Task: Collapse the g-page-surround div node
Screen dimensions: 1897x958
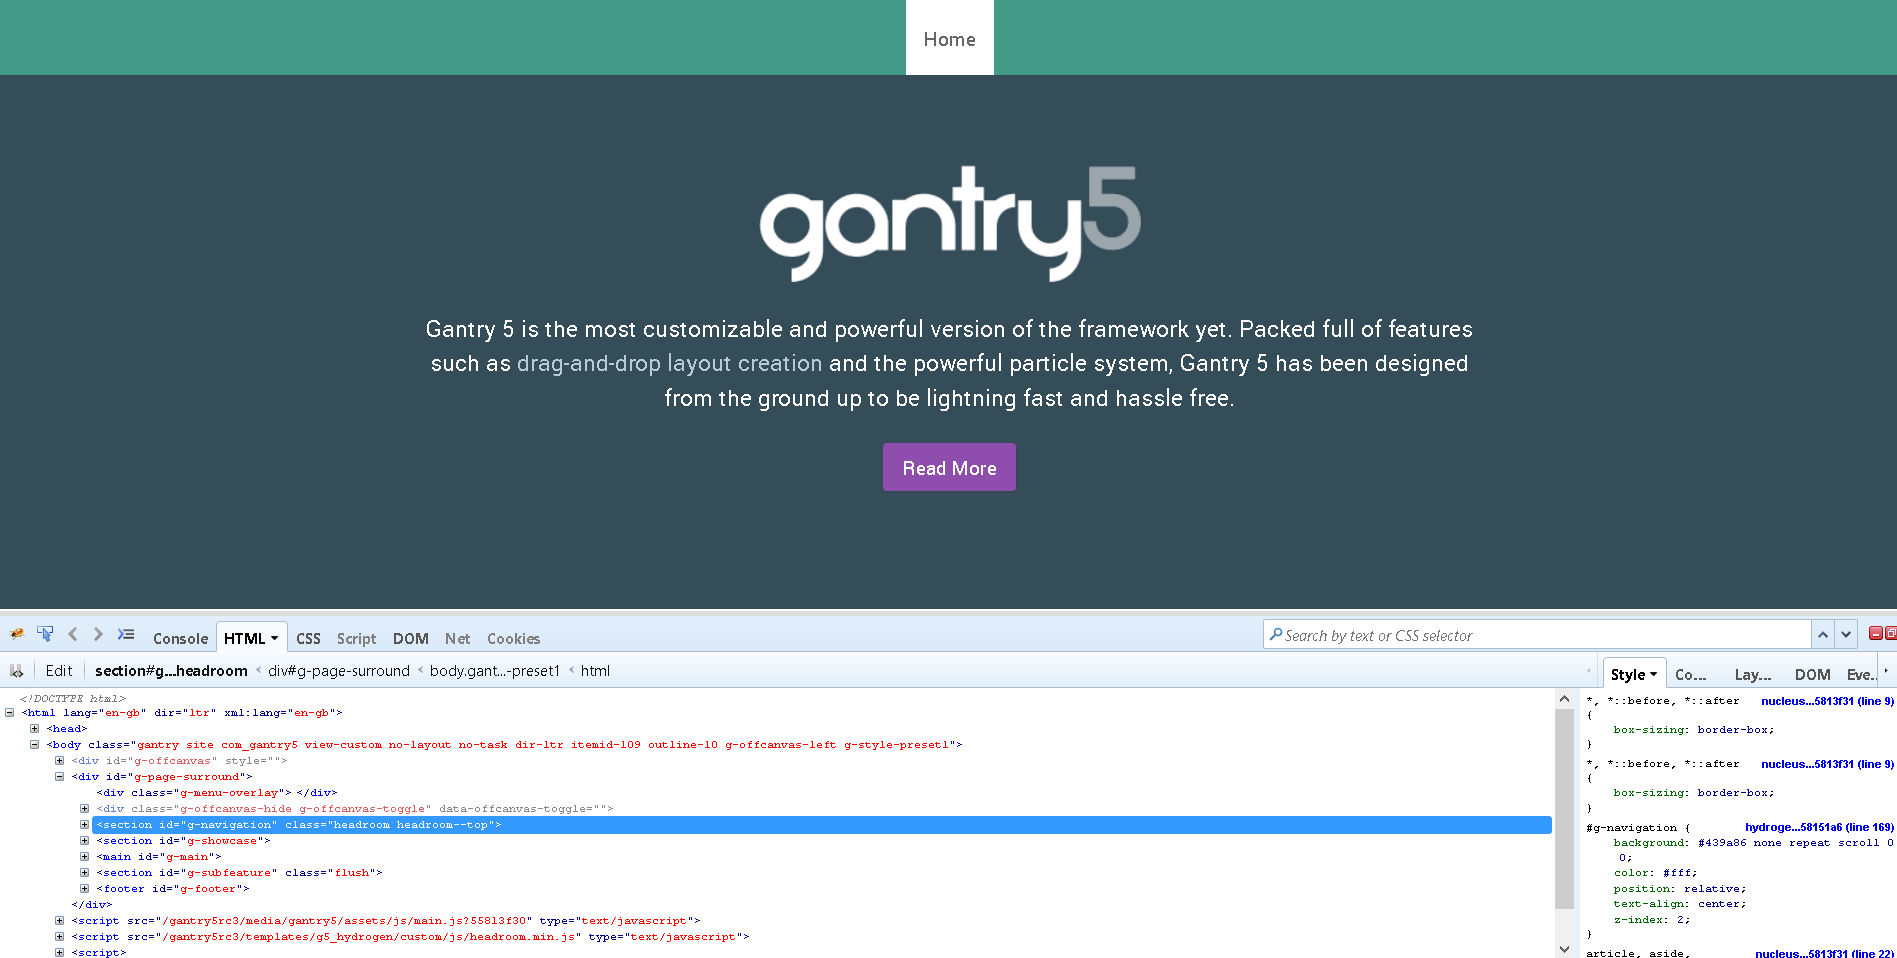Action: point(60,777)
